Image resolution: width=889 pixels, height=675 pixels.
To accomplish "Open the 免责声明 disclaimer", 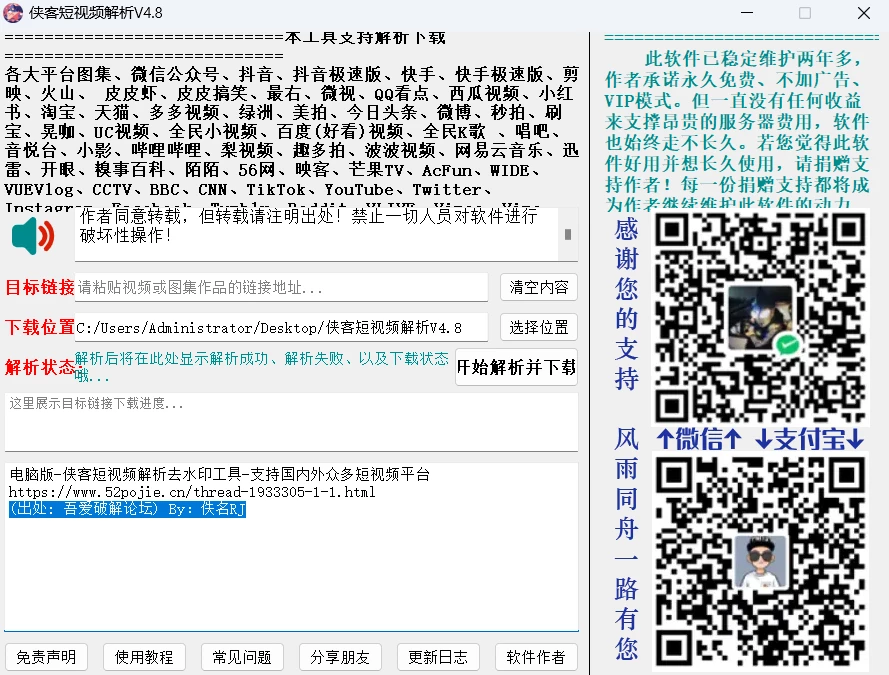I will [46, 657].
